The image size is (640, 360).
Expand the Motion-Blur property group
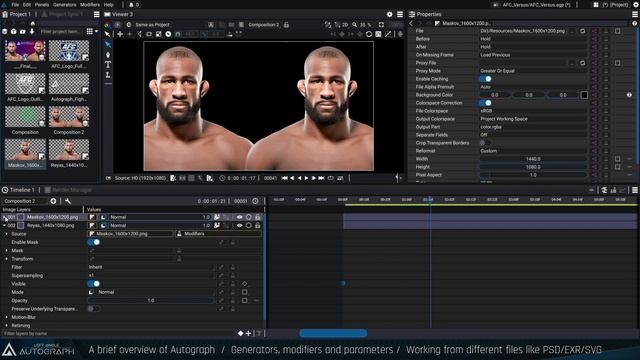pyautogui.click(x=7, y=317)
